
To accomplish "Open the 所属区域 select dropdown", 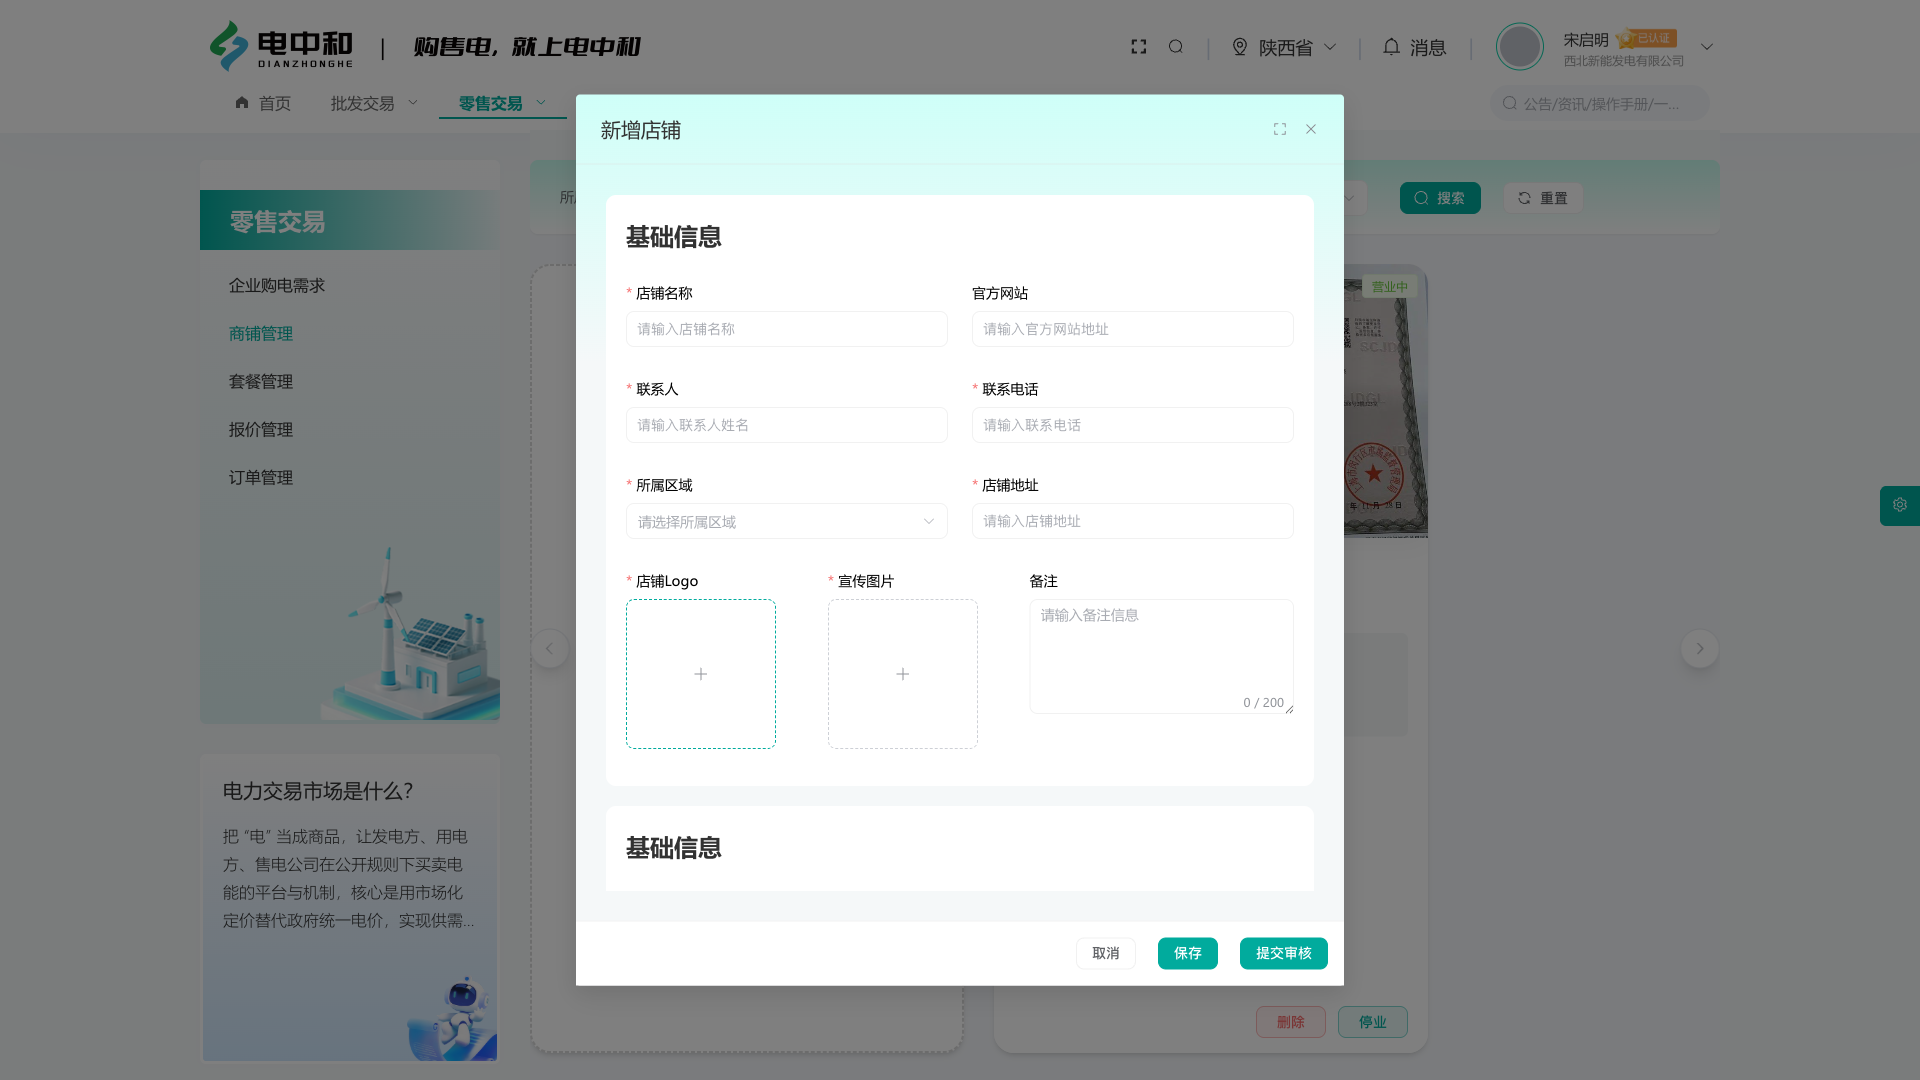I will pyautogui.click(x=787, y=521).
